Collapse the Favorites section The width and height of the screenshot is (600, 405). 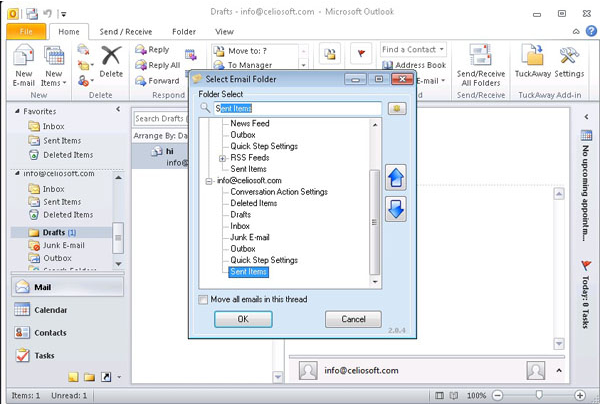[x=16, y=112]
